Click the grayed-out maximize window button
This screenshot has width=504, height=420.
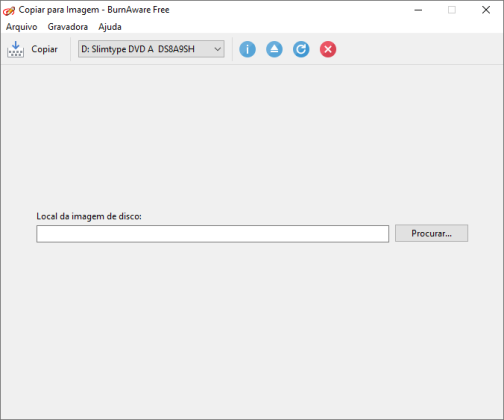click(452, 10)
